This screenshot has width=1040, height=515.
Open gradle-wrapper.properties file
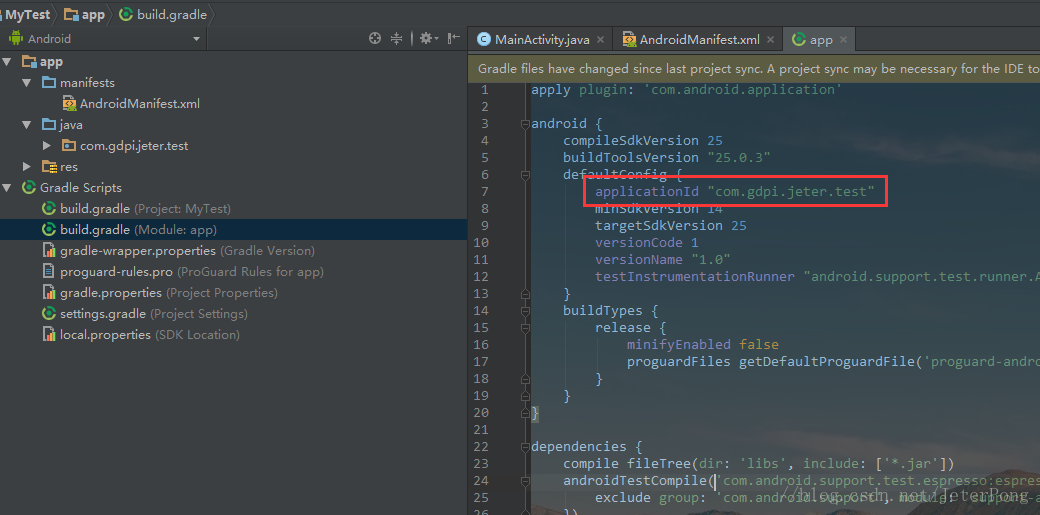(x=178, y=251)
